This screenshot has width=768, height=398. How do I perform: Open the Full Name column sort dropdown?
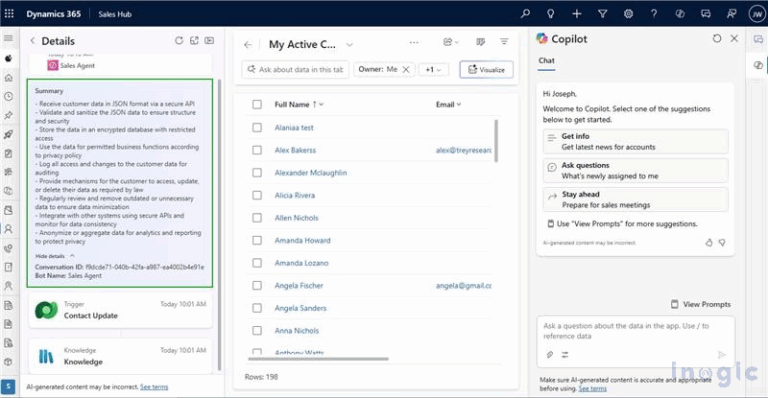(321, 104)
